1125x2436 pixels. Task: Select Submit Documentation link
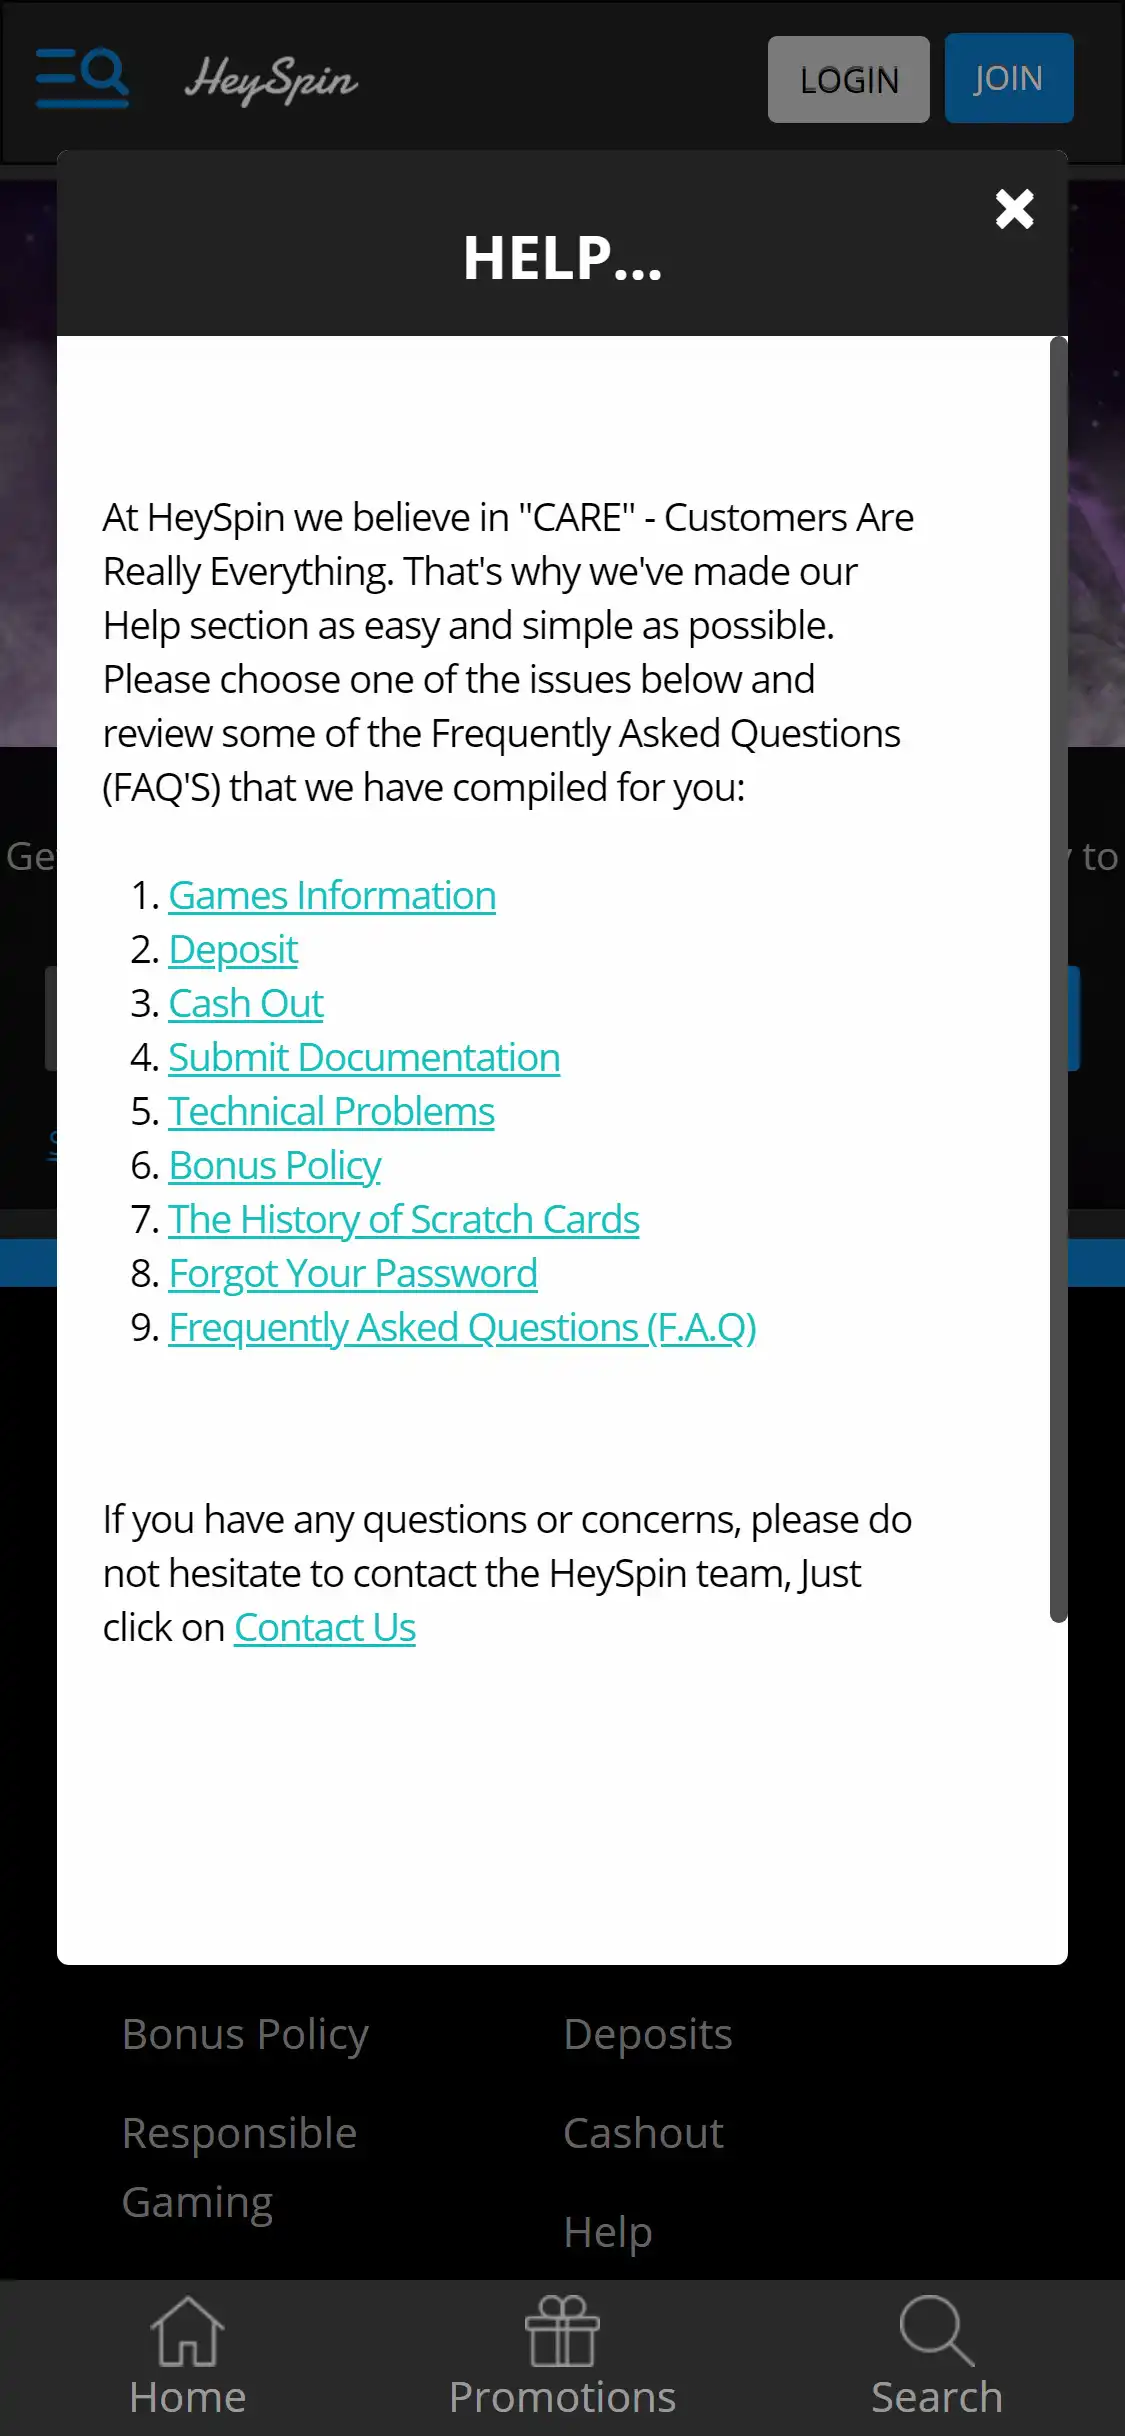(x=364, y=1058)
